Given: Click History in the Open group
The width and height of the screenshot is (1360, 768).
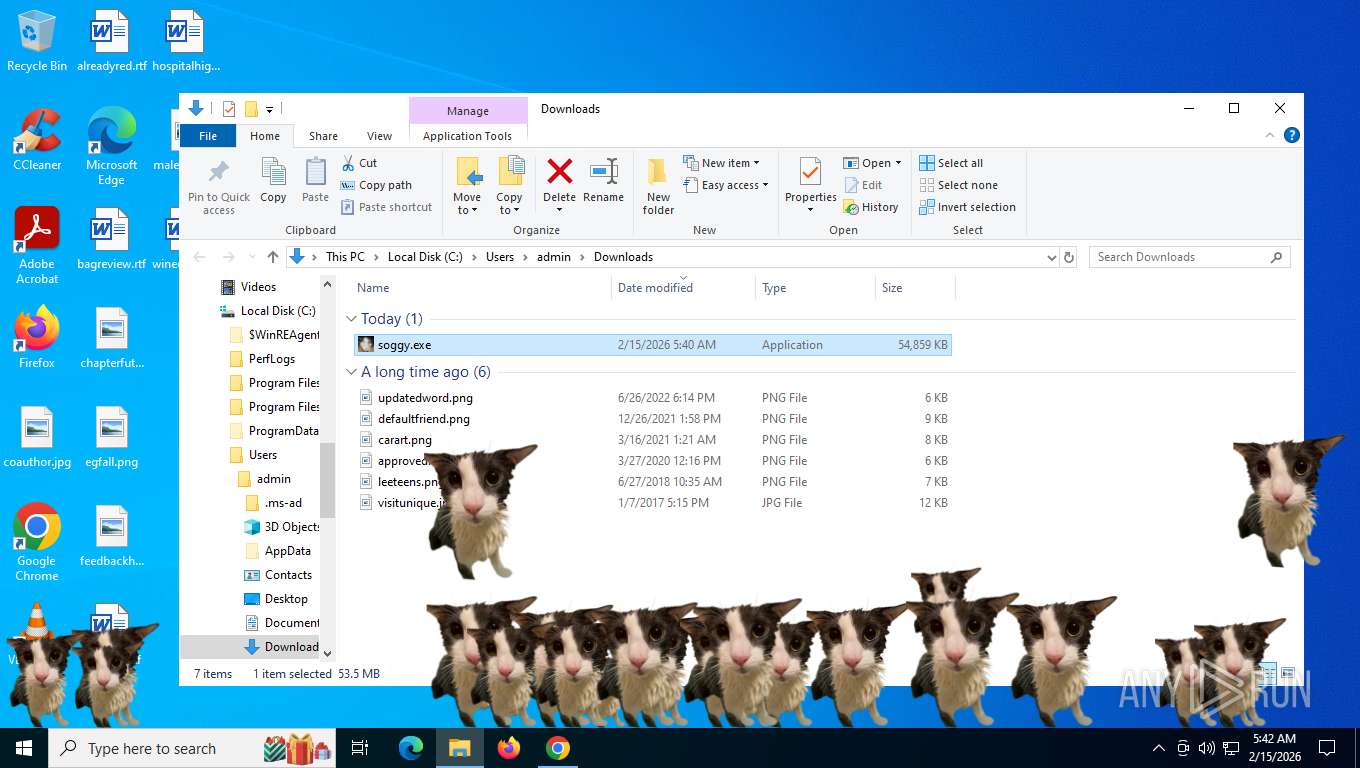Looking at the screenshot, I should [x=871, y=207].
